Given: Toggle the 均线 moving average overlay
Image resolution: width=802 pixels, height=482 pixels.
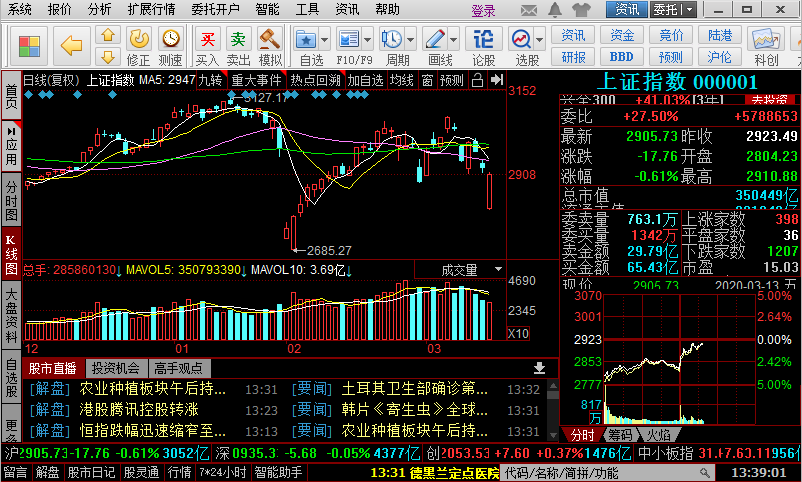Looking at the screenshot, I should (x=402, y=80).
